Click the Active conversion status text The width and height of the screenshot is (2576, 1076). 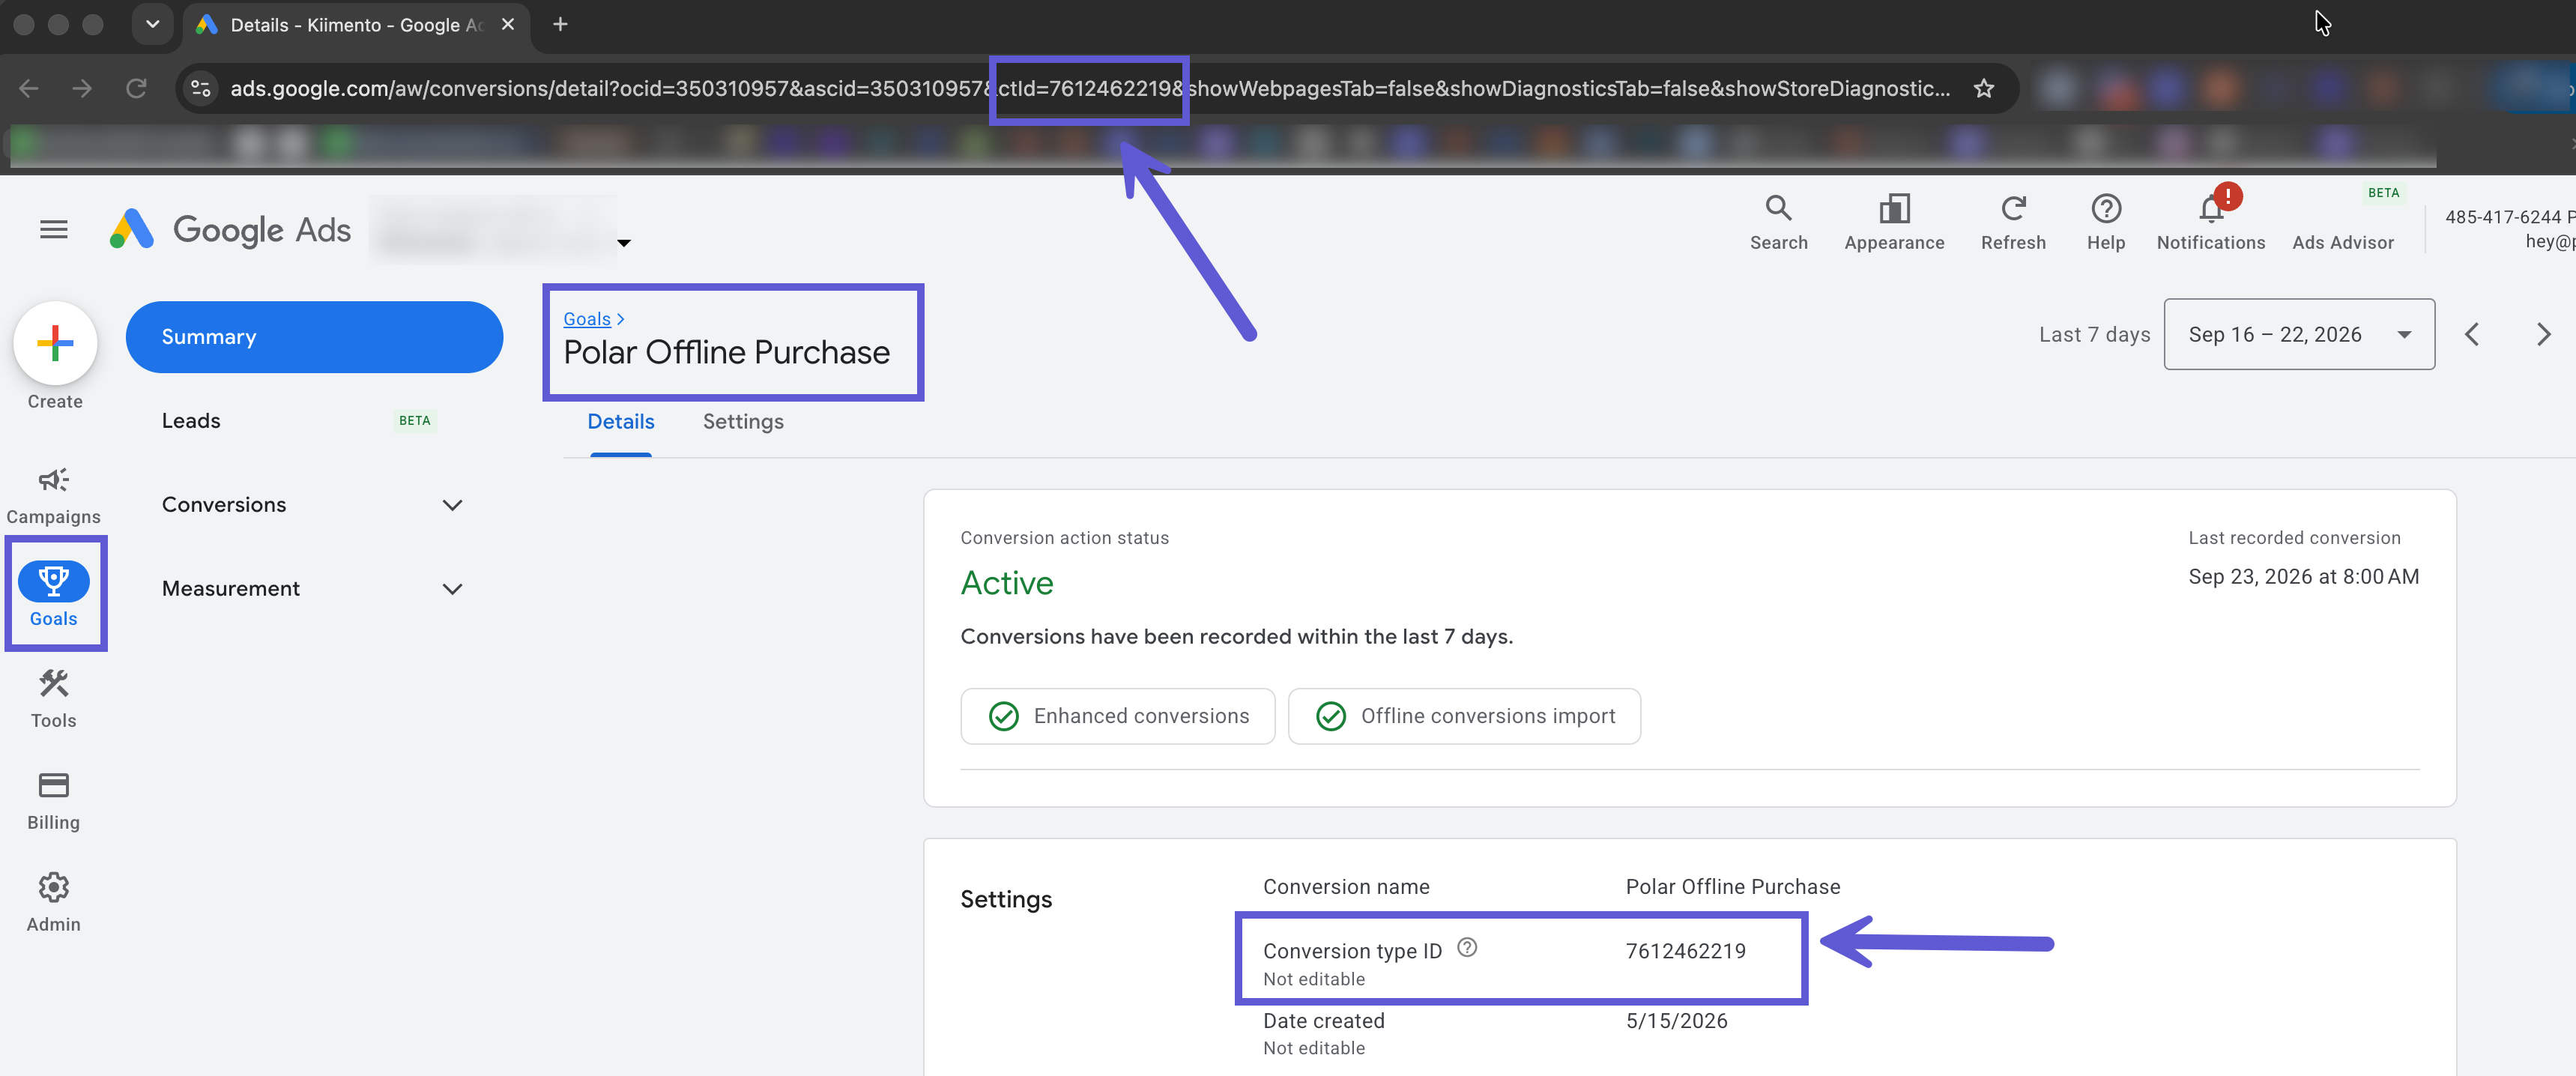pyautogui.click(x=1007, y=583)
